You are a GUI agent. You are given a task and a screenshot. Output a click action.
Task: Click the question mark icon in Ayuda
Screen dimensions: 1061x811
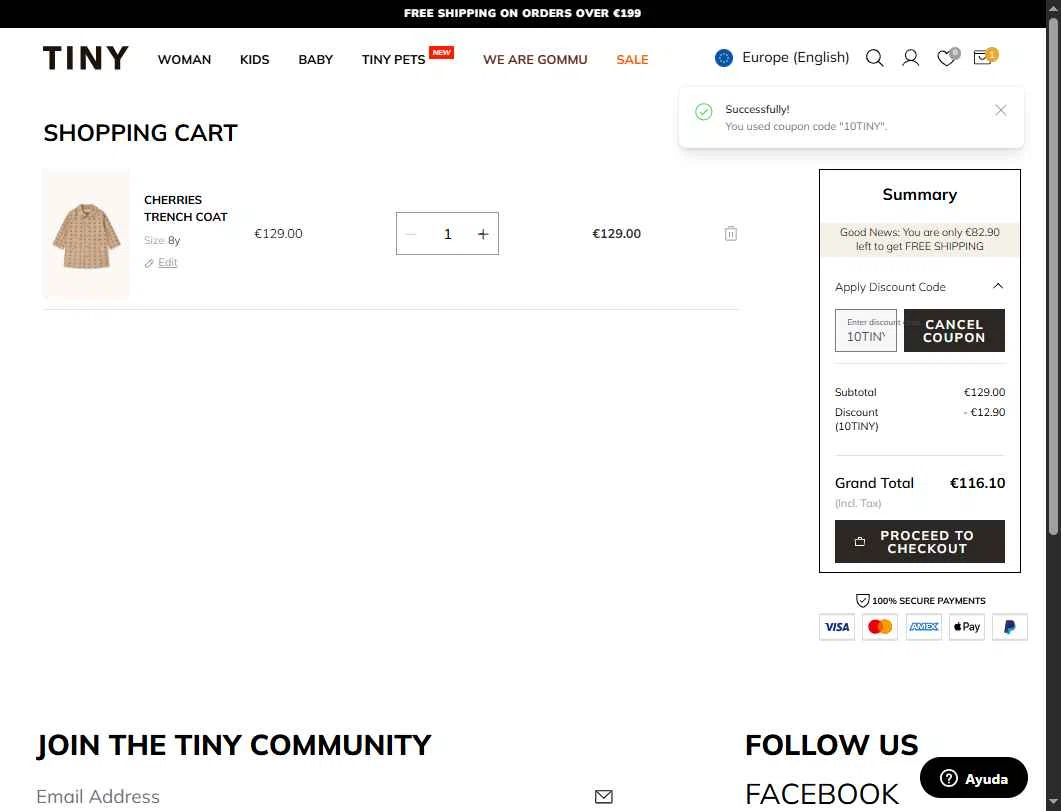point(949,778)
